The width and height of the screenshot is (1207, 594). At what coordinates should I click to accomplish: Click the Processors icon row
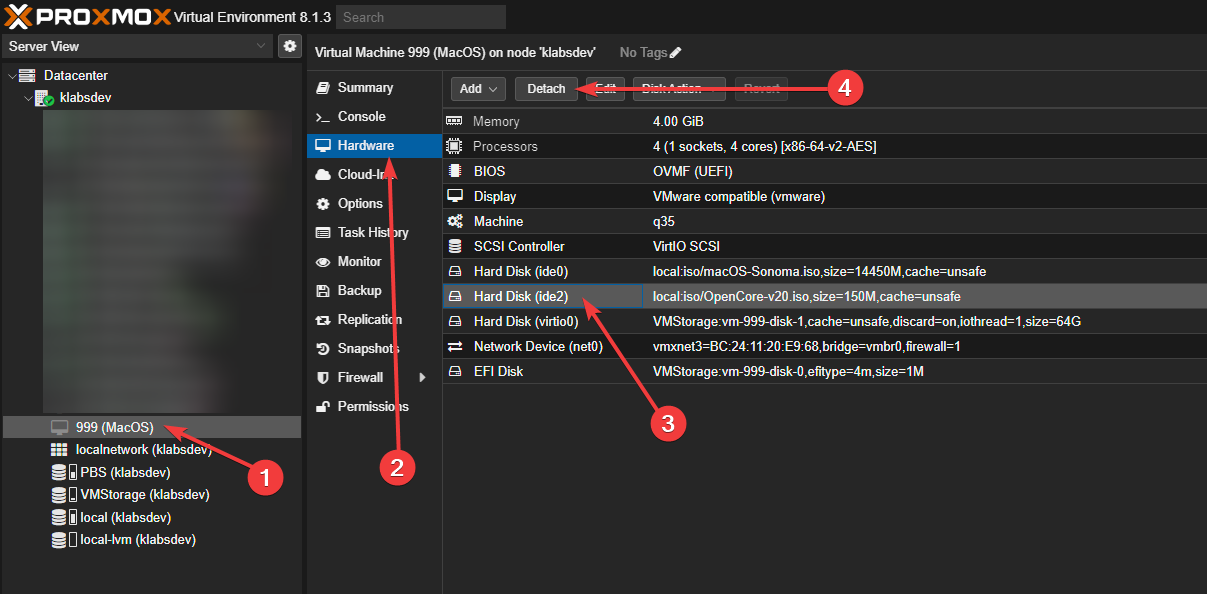click(x=456, y=146)
